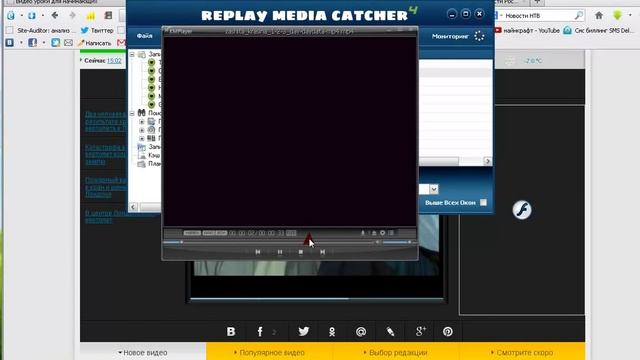Click the Facebook icon in the browser toolbar
The height and width of the screenshot is (360, 640).
pos(33,42)
